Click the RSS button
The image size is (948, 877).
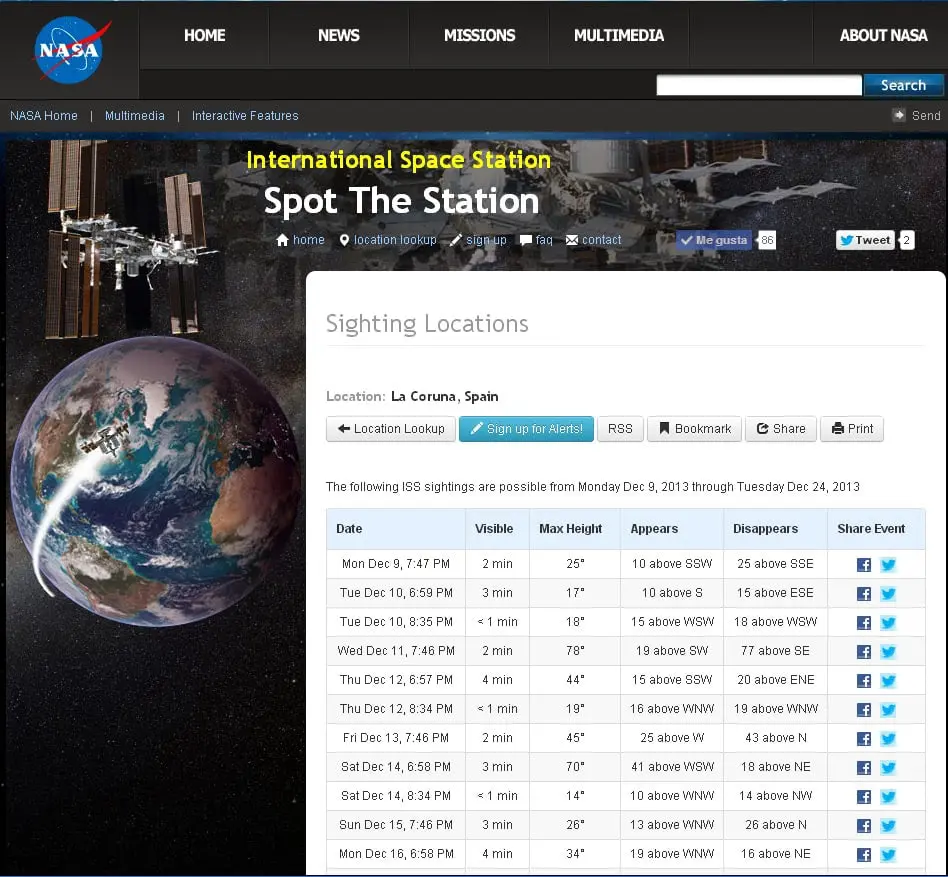pyautogui.click(x=620, y=429)
